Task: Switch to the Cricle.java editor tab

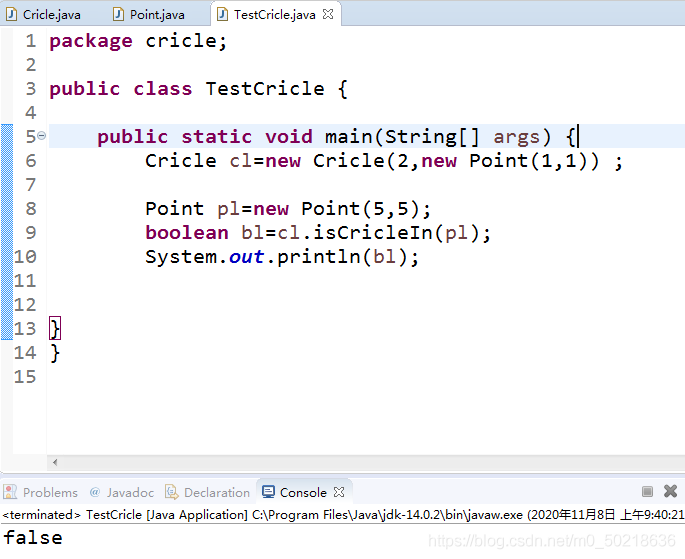Action: (x=44, y=14)
